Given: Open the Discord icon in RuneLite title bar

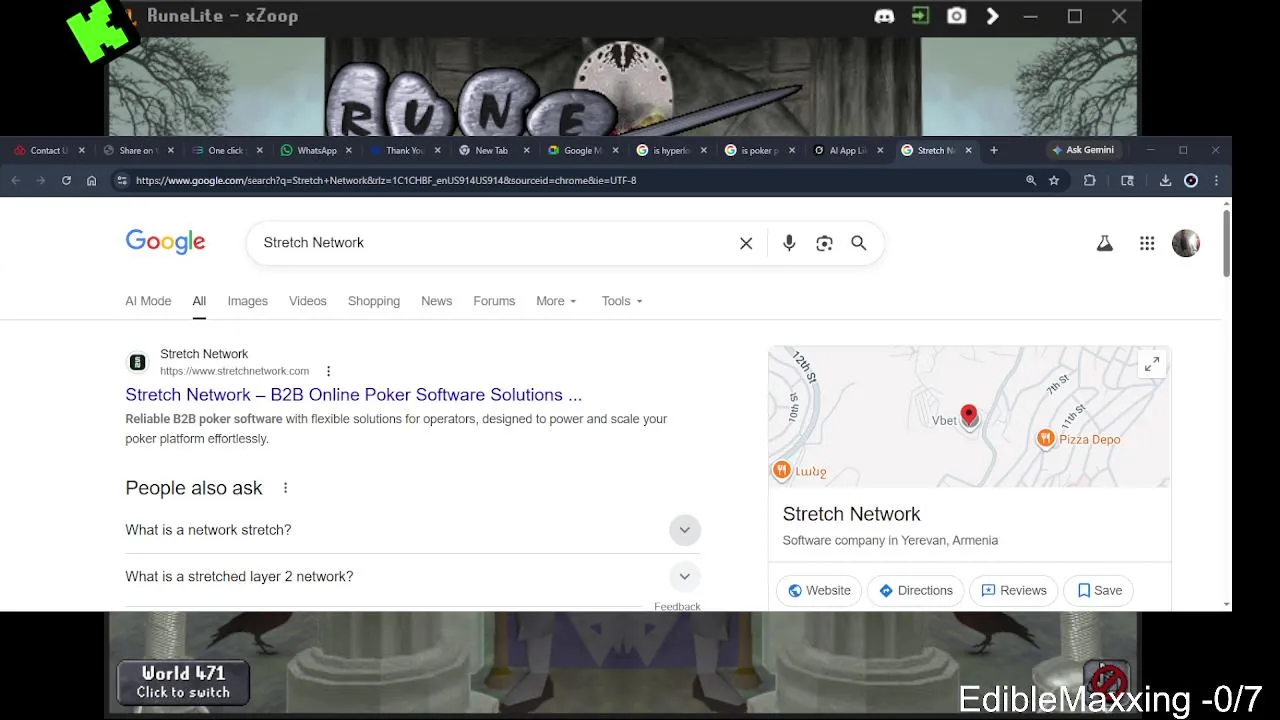Looking at the screenshot, I should coord(884,16).
